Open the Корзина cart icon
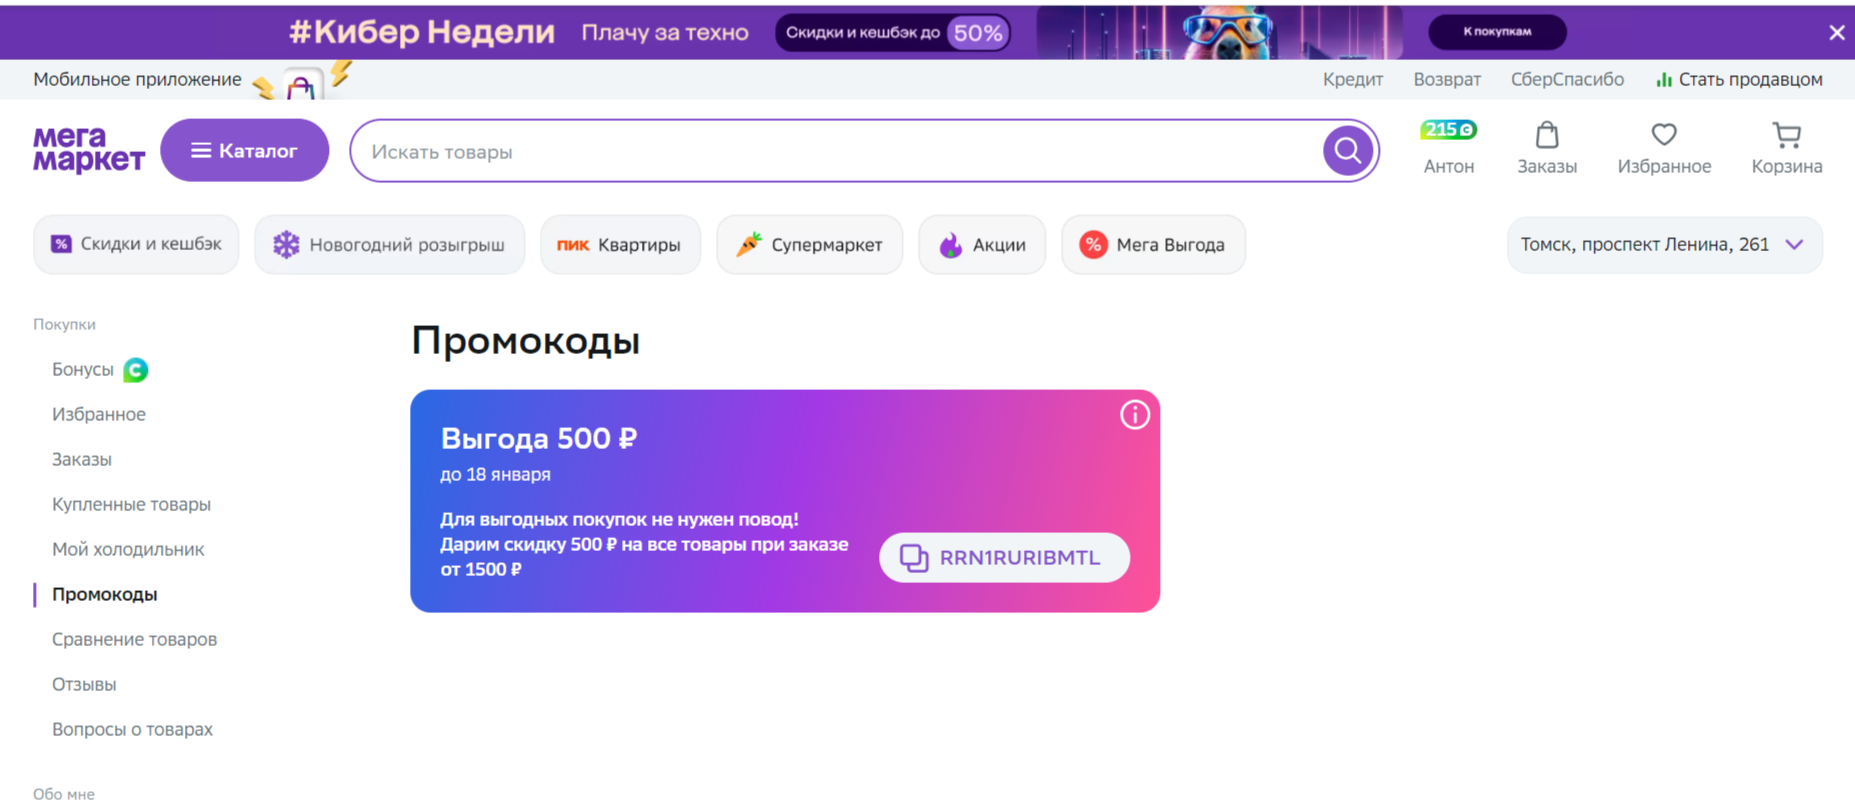1855x807 pixels. coord(1786,149)
